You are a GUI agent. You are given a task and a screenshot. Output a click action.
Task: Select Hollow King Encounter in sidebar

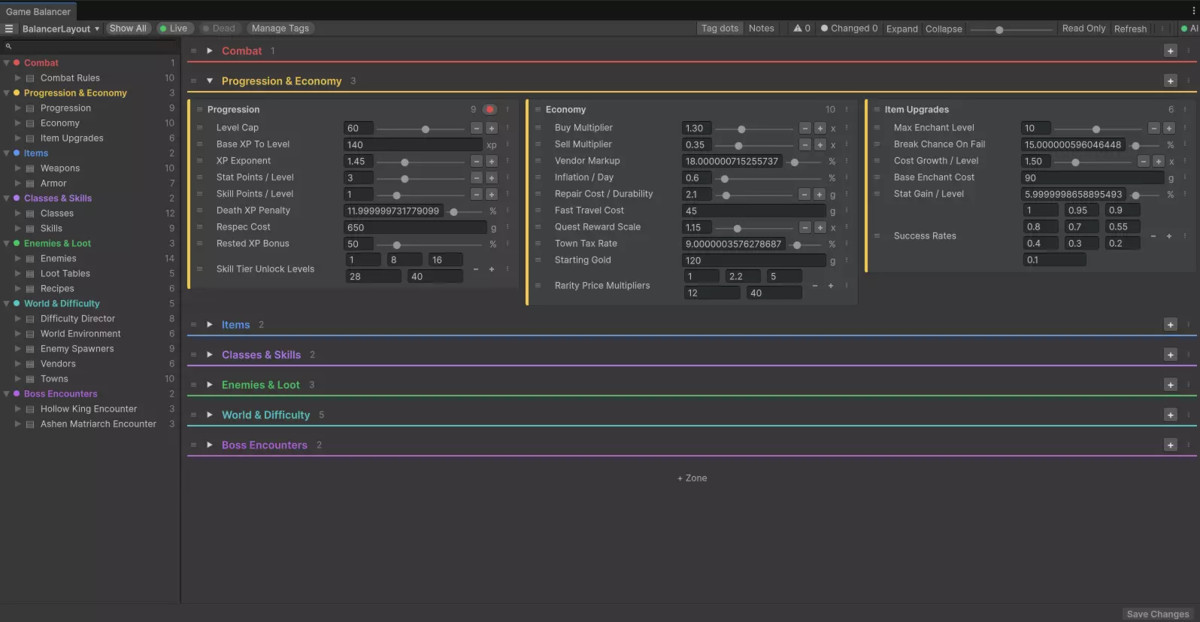[90, 409]
